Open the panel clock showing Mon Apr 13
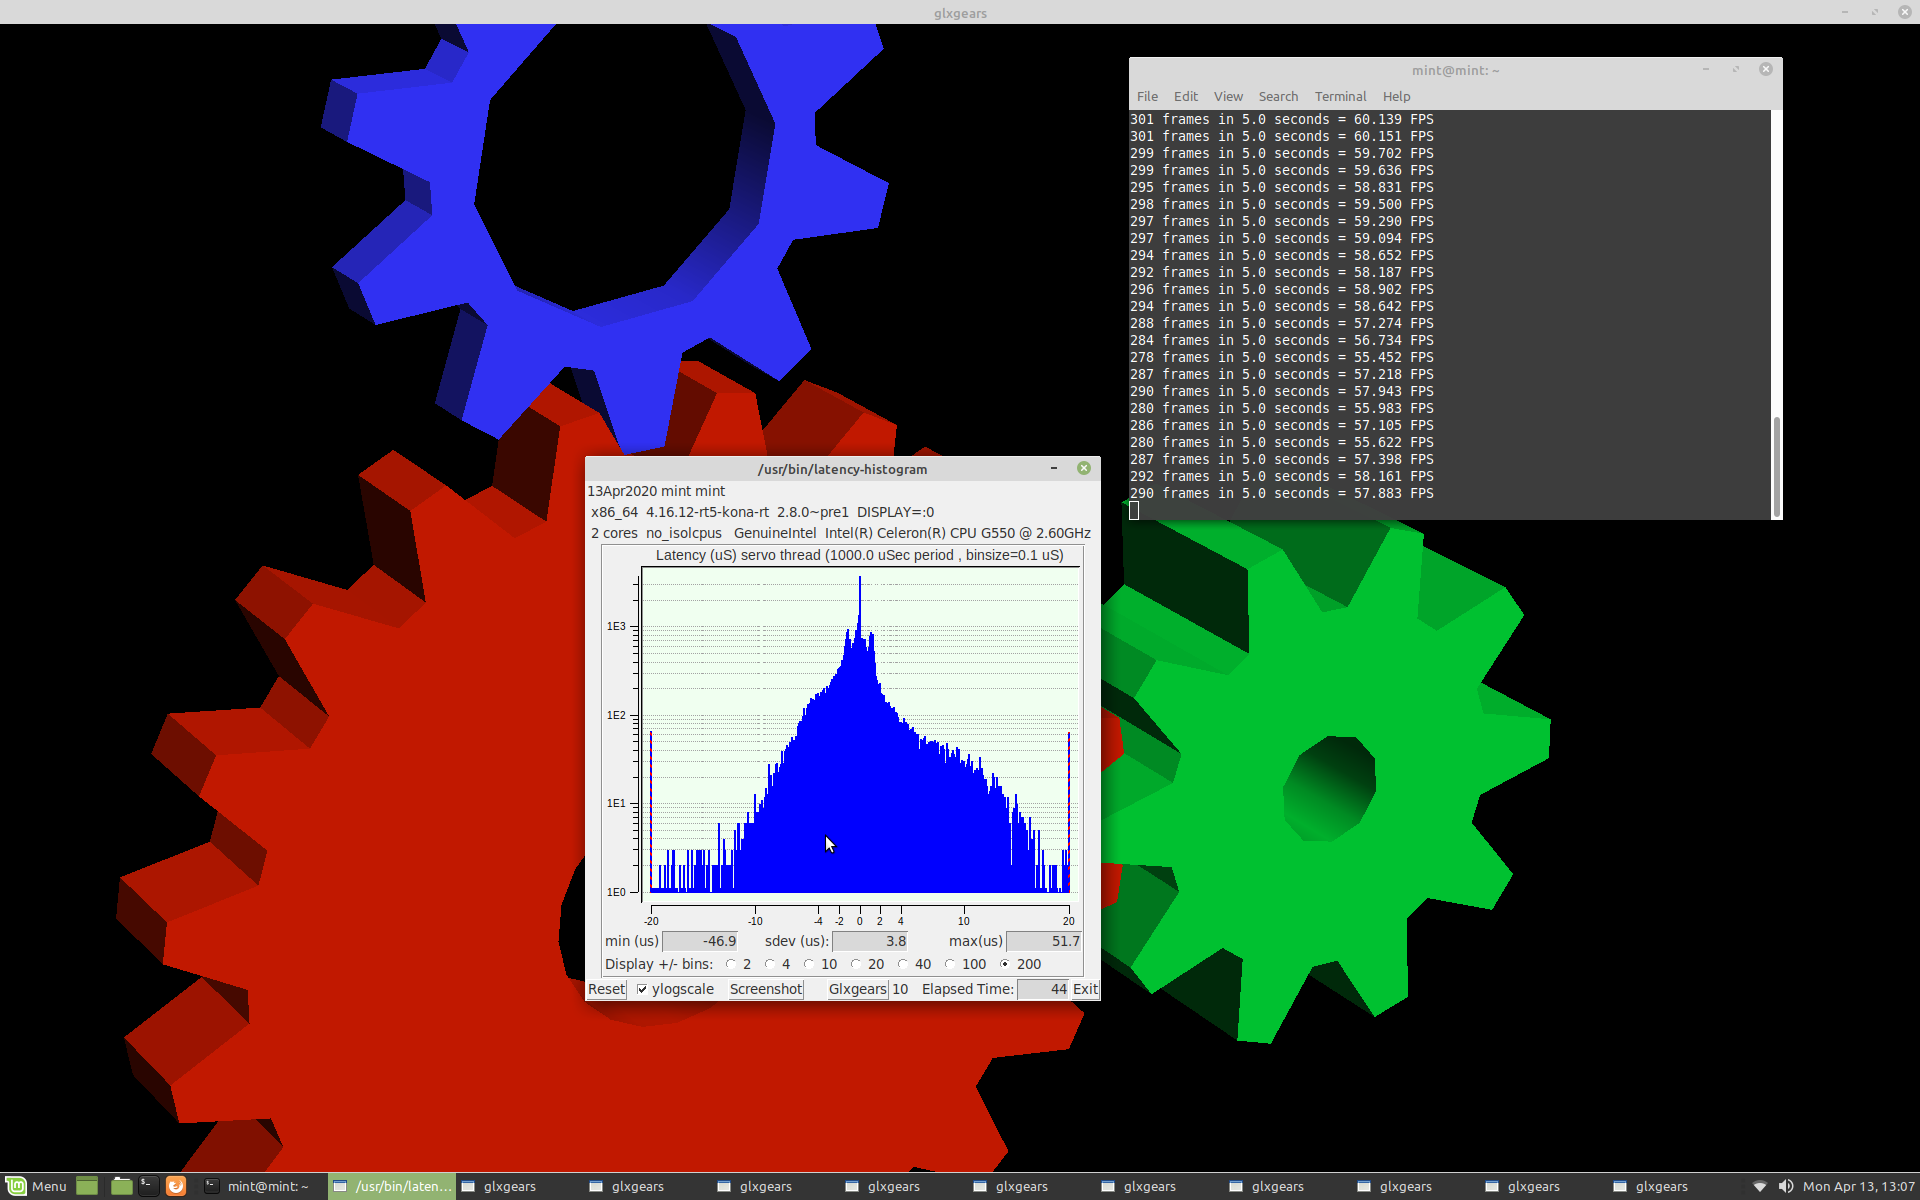Viewport: 1920px width, 1200px height. pyautogui.click(x=1858, y=1186)
